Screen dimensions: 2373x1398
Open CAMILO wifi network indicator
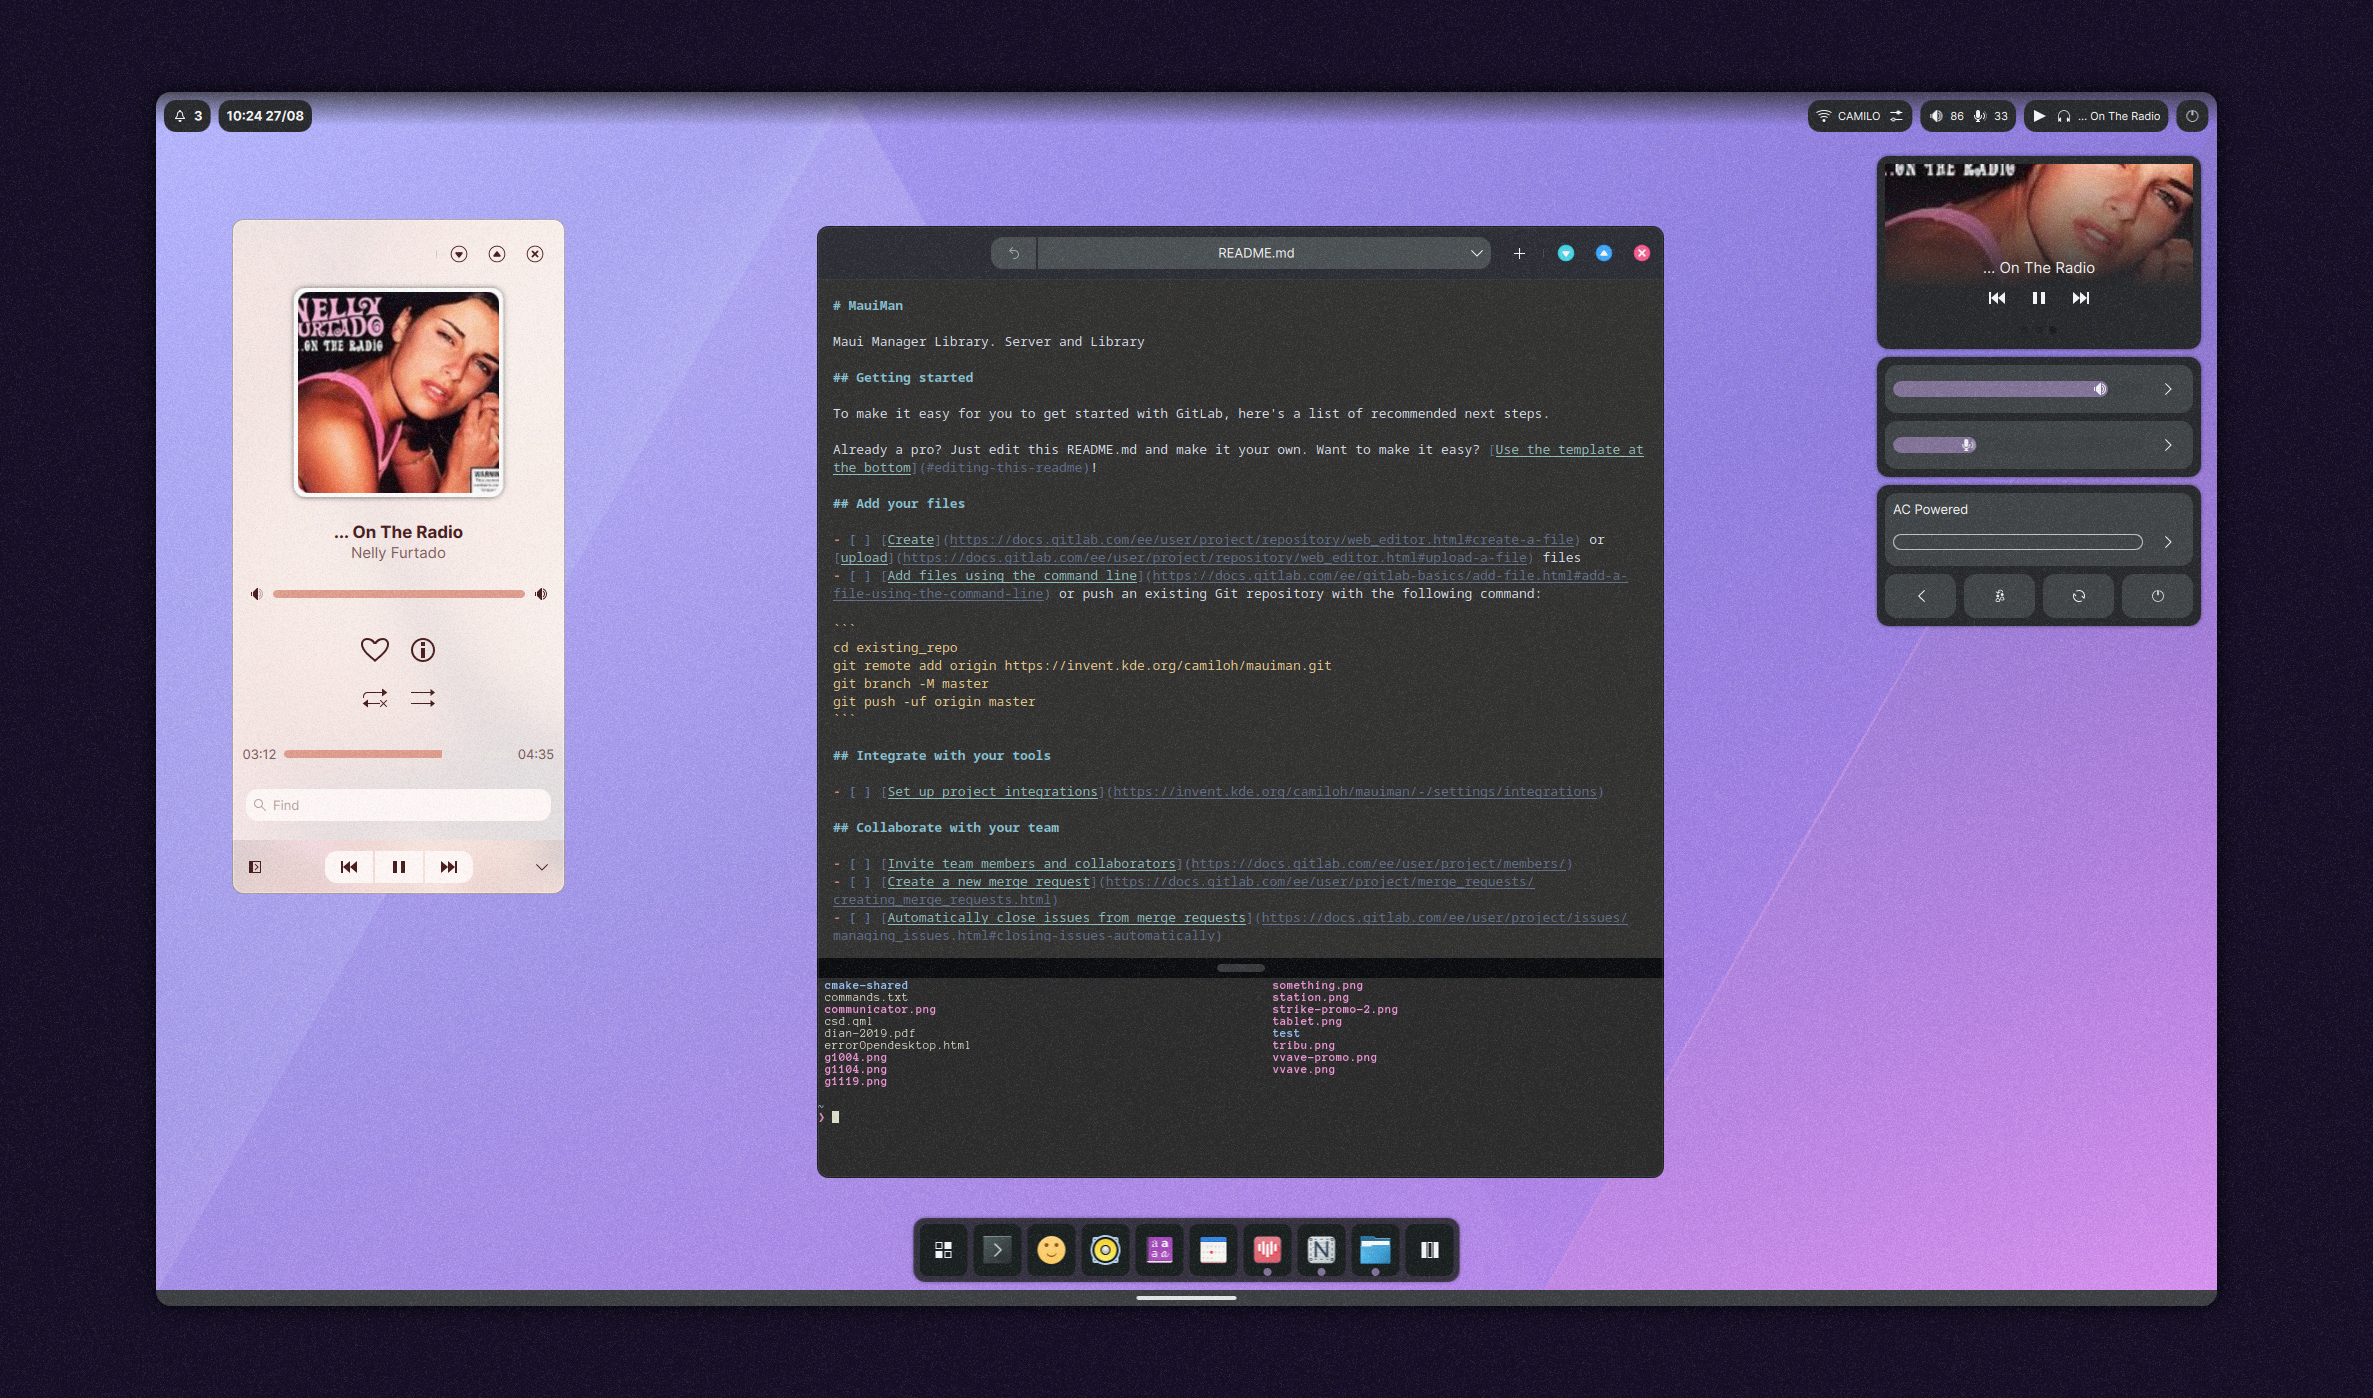[1848, 116]
